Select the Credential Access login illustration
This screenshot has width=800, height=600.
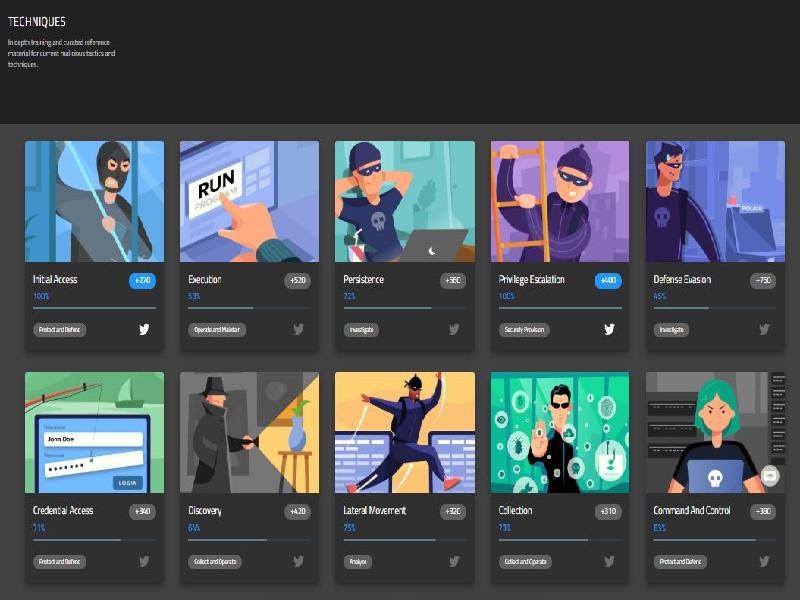point(94,433)
